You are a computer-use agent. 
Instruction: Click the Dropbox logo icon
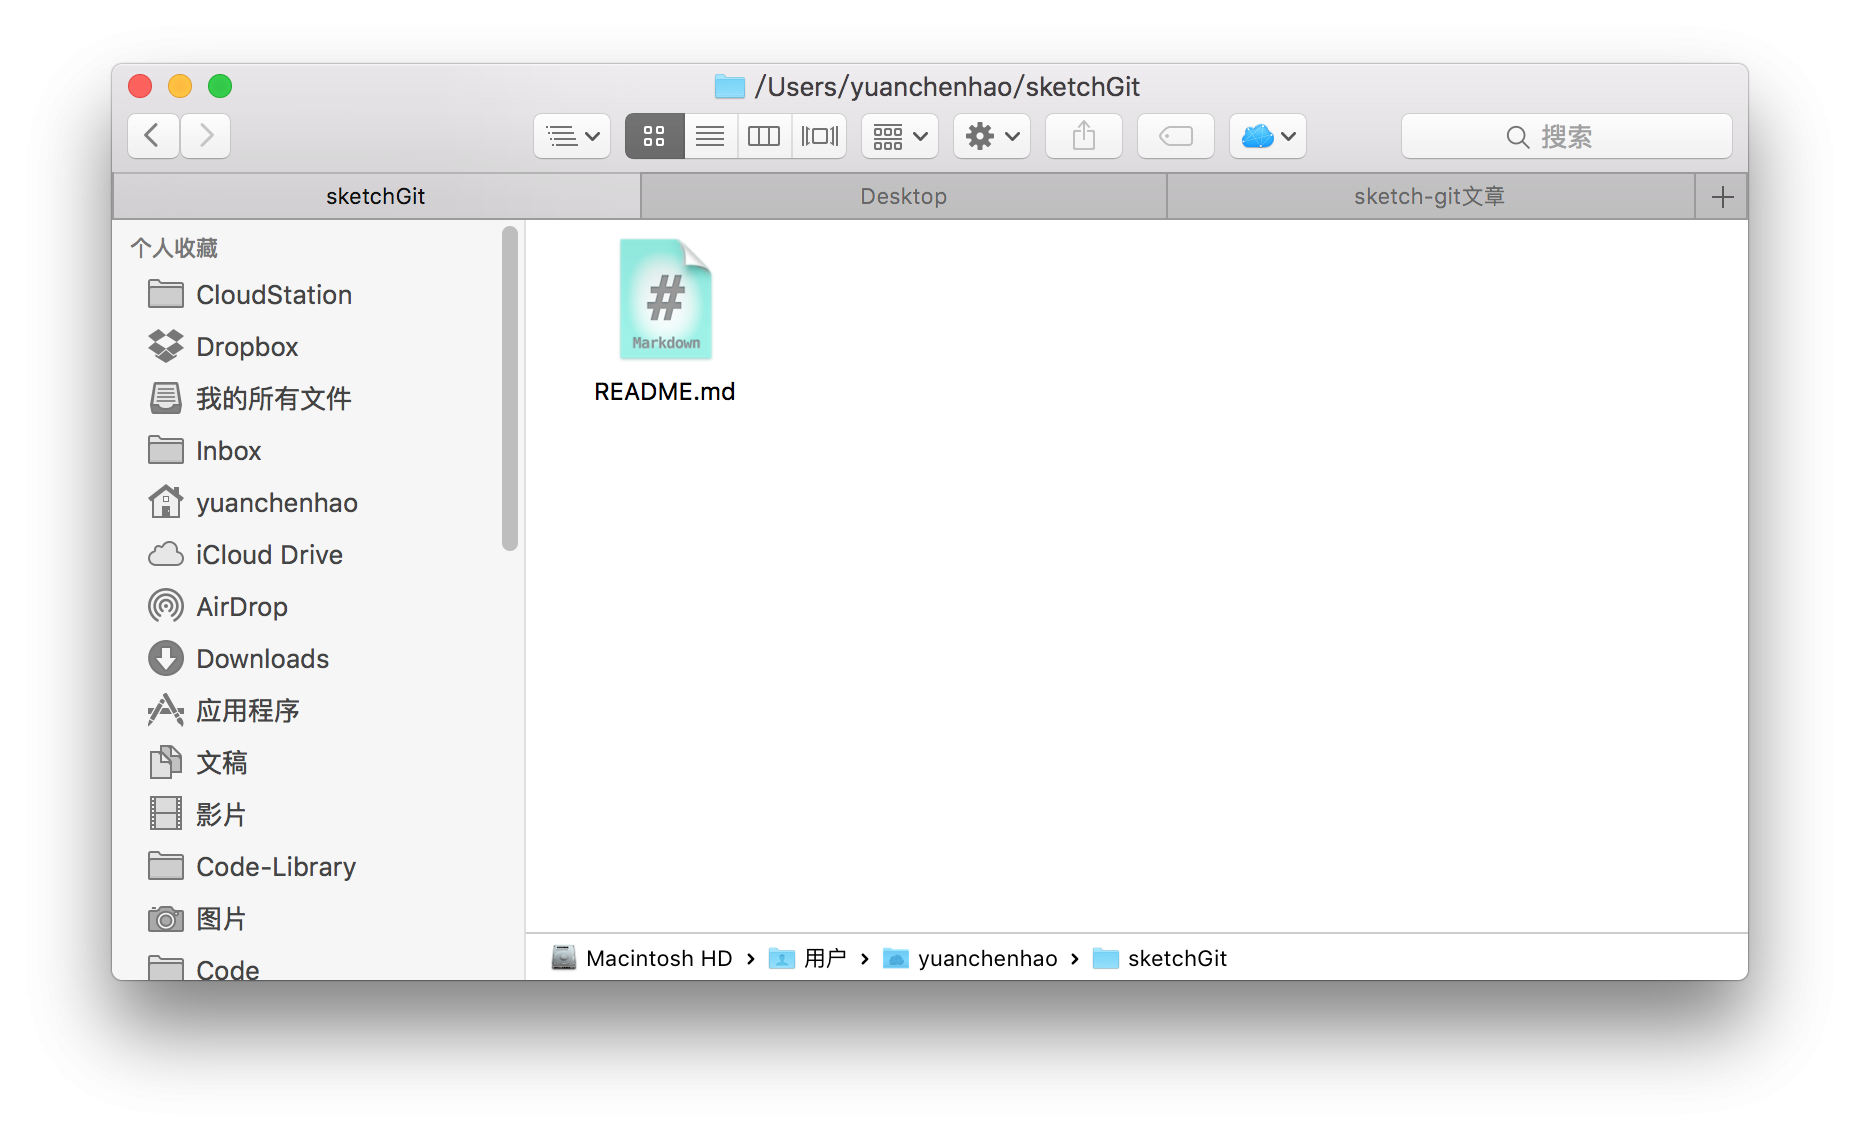pyautogui.click(x=166, y=346)
